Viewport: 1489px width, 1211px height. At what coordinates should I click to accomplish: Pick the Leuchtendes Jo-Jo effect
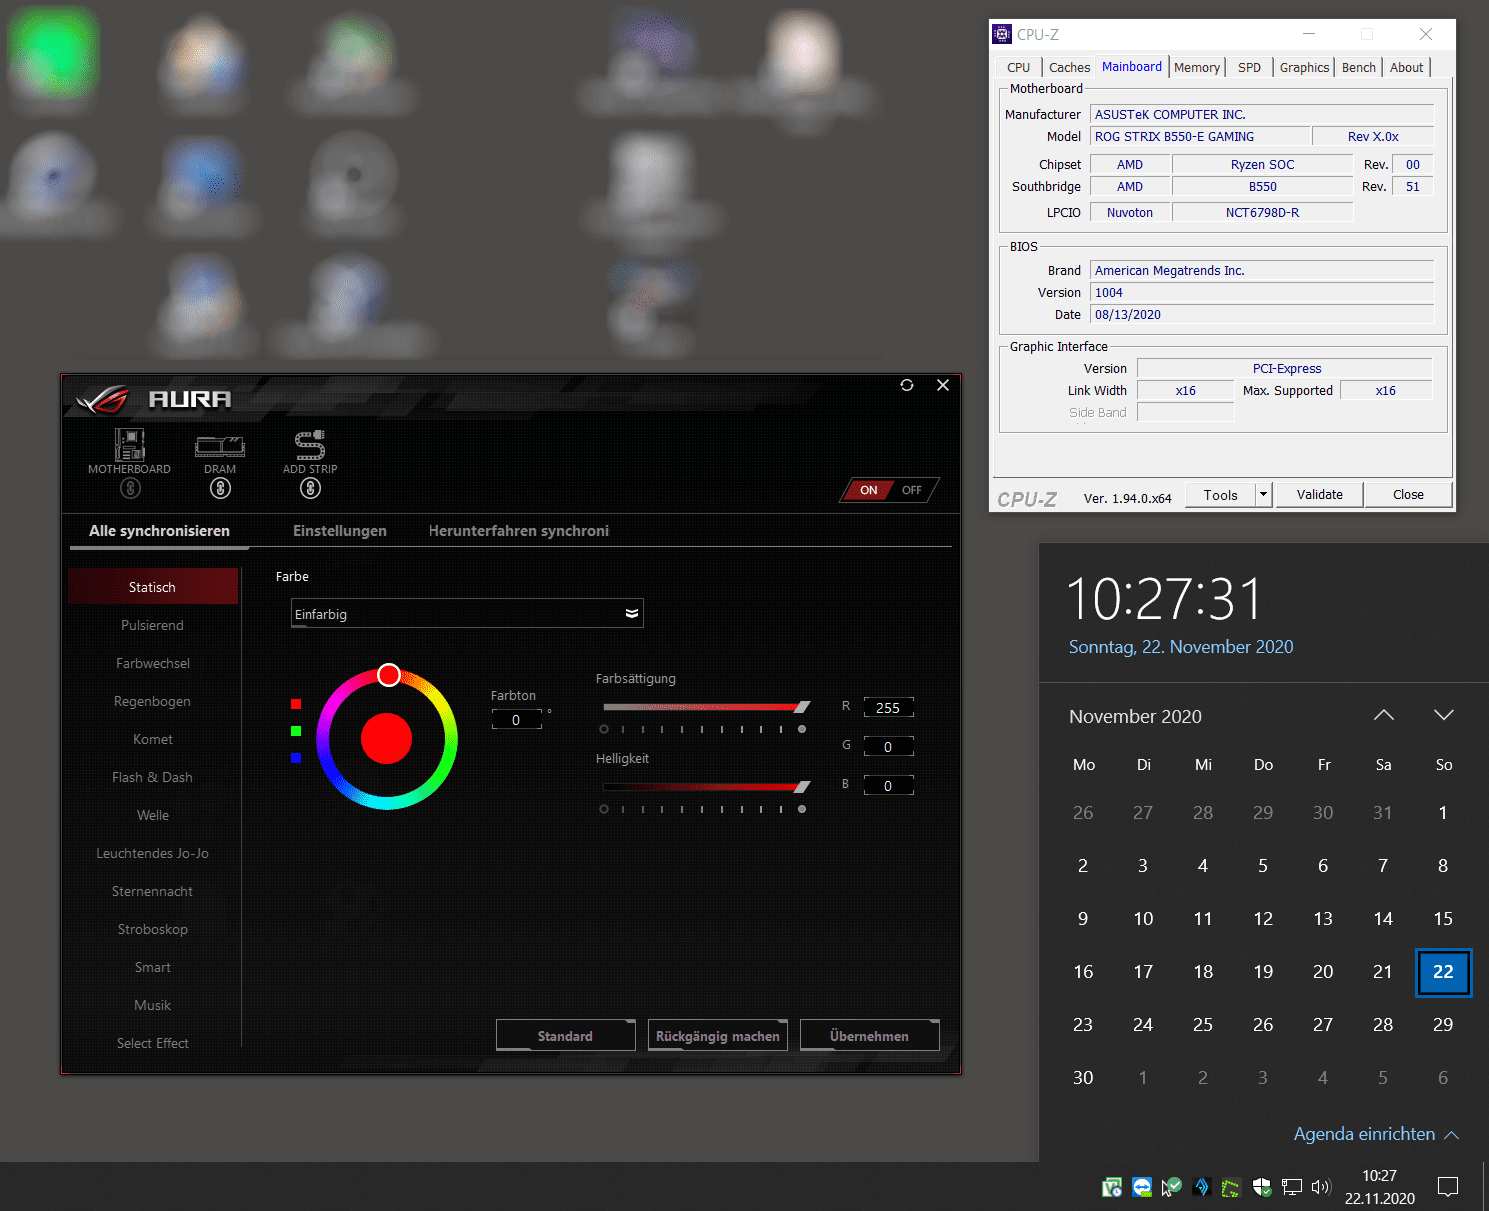coord(153,853)
